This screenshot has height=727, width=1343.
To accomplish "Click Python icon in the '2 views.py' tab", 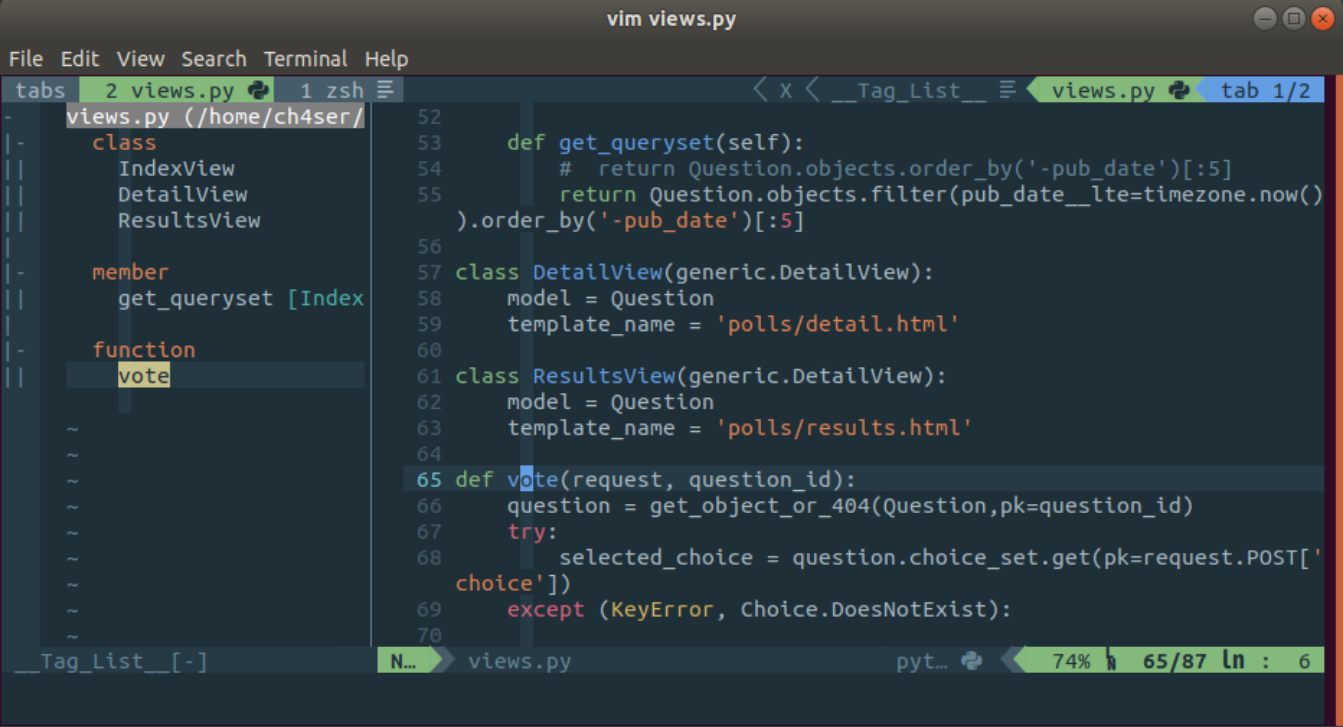I will point(259,90).
